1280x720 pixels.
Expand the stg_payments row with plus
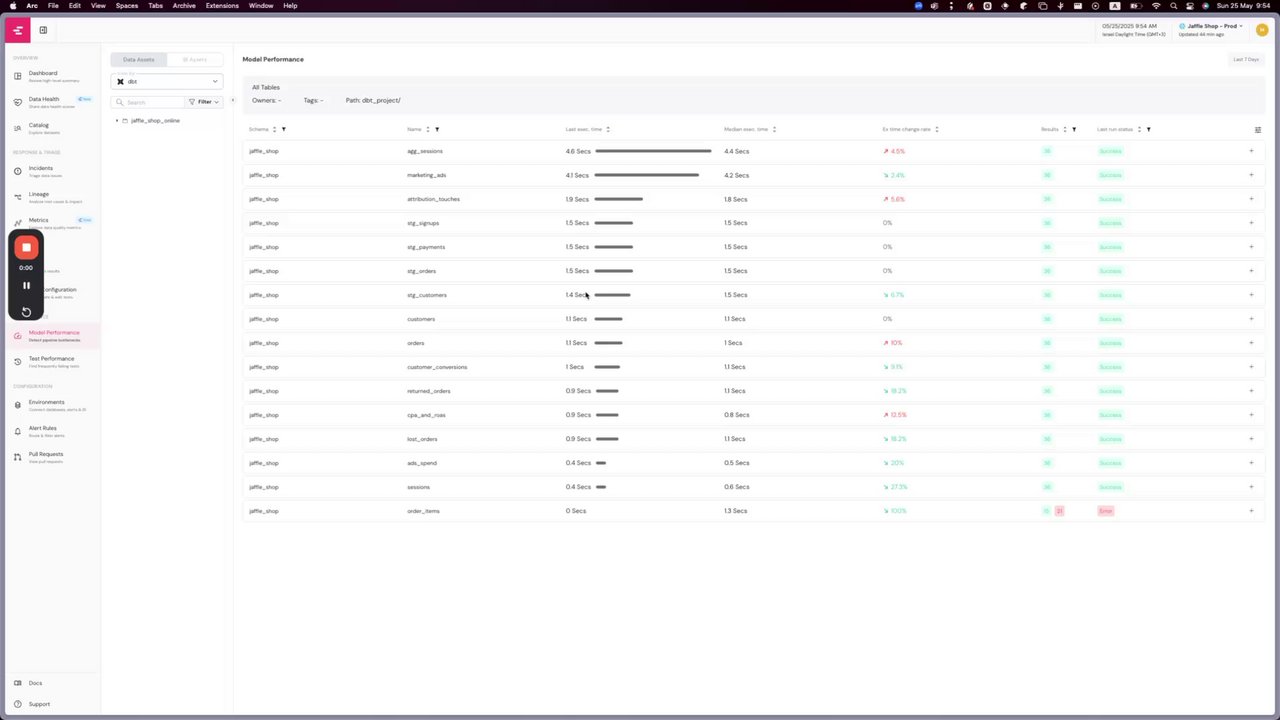[1251, 247]
